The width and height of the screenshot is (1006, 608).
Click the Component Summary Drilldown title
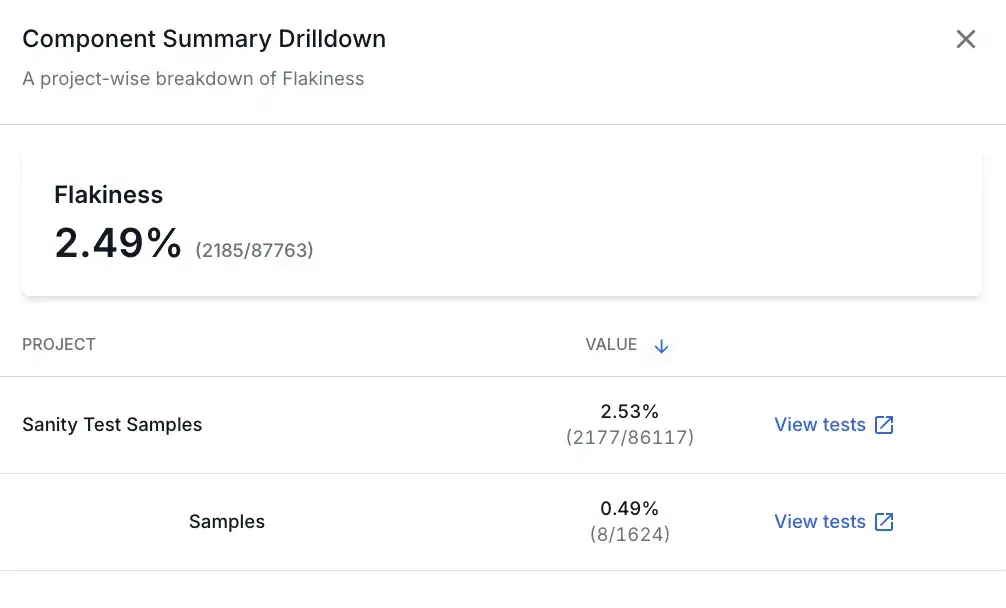click(204, 39)
